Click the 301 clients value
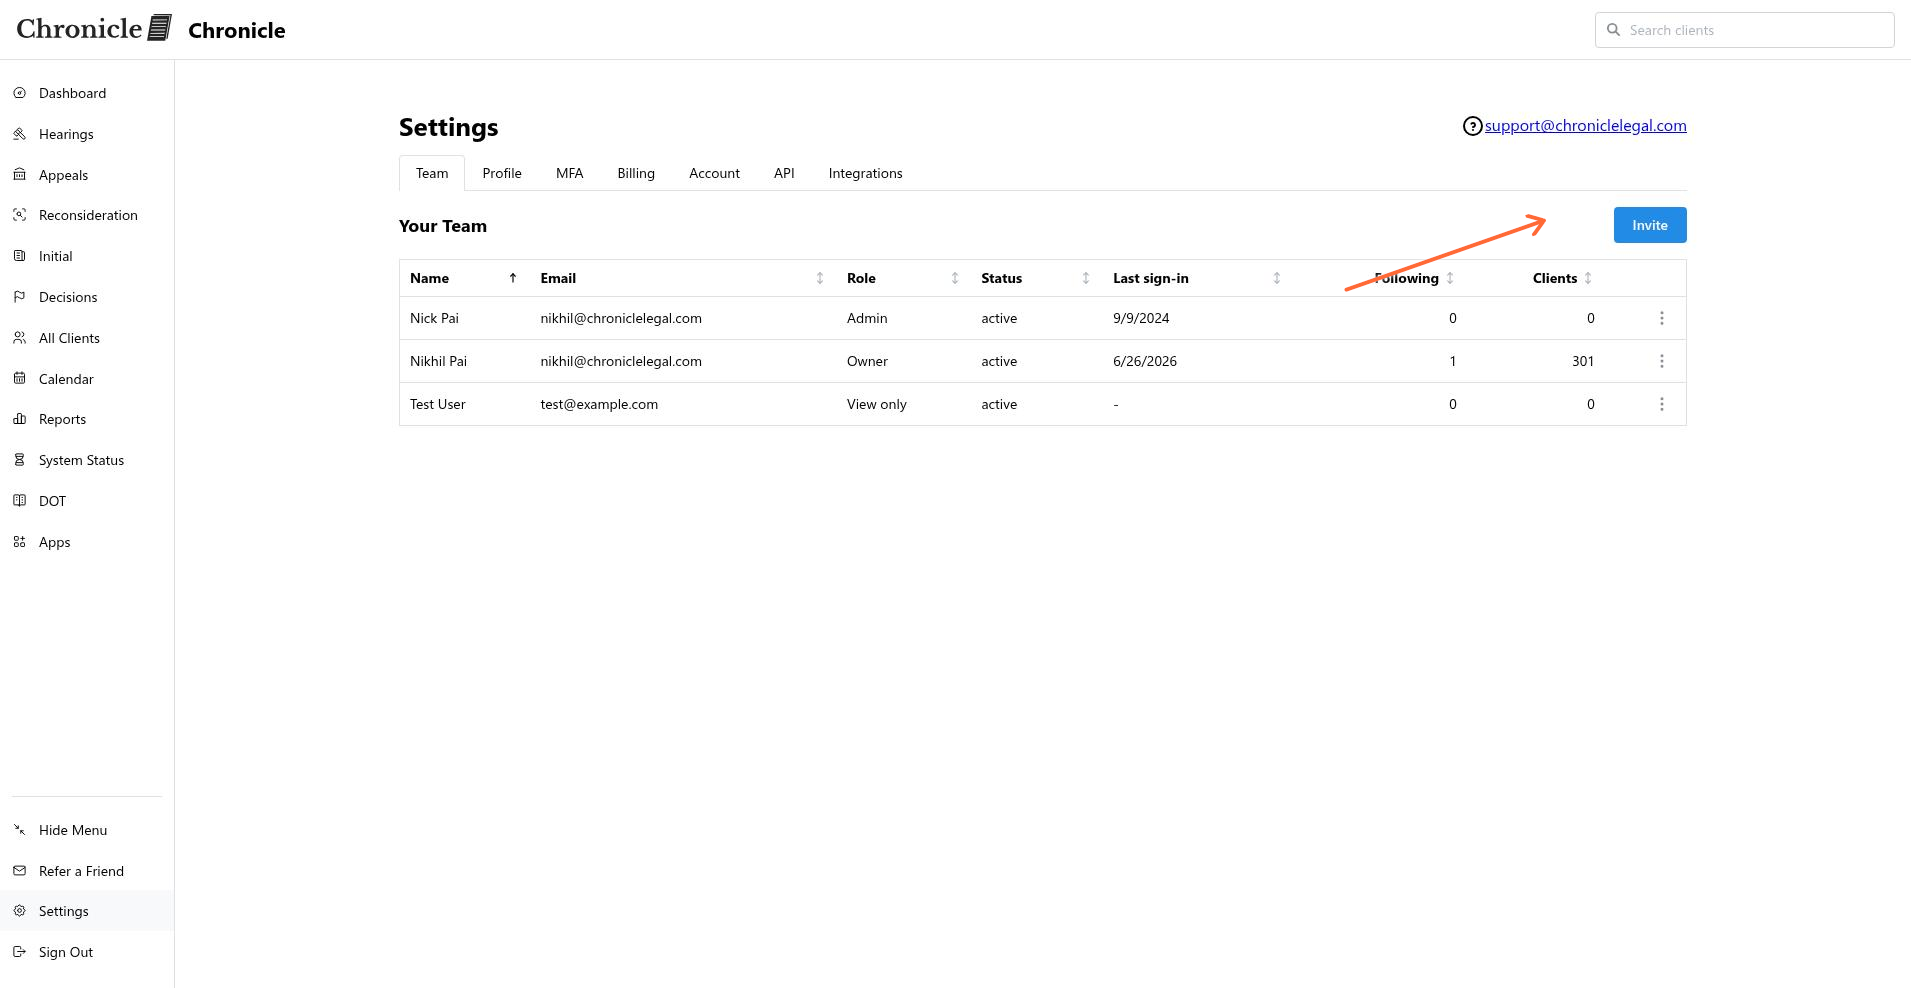The height and width of the screenshot is (988, 1911). click(1582, 361)
